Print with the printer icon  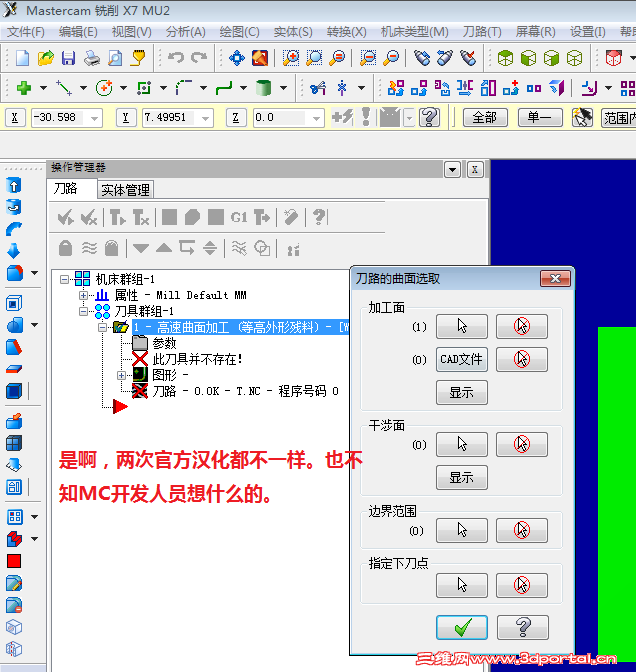(92, 58)
